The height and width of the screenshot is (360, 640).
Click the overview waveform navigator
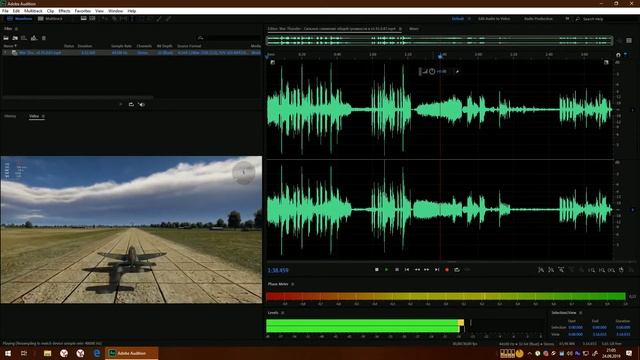point(440,40)
